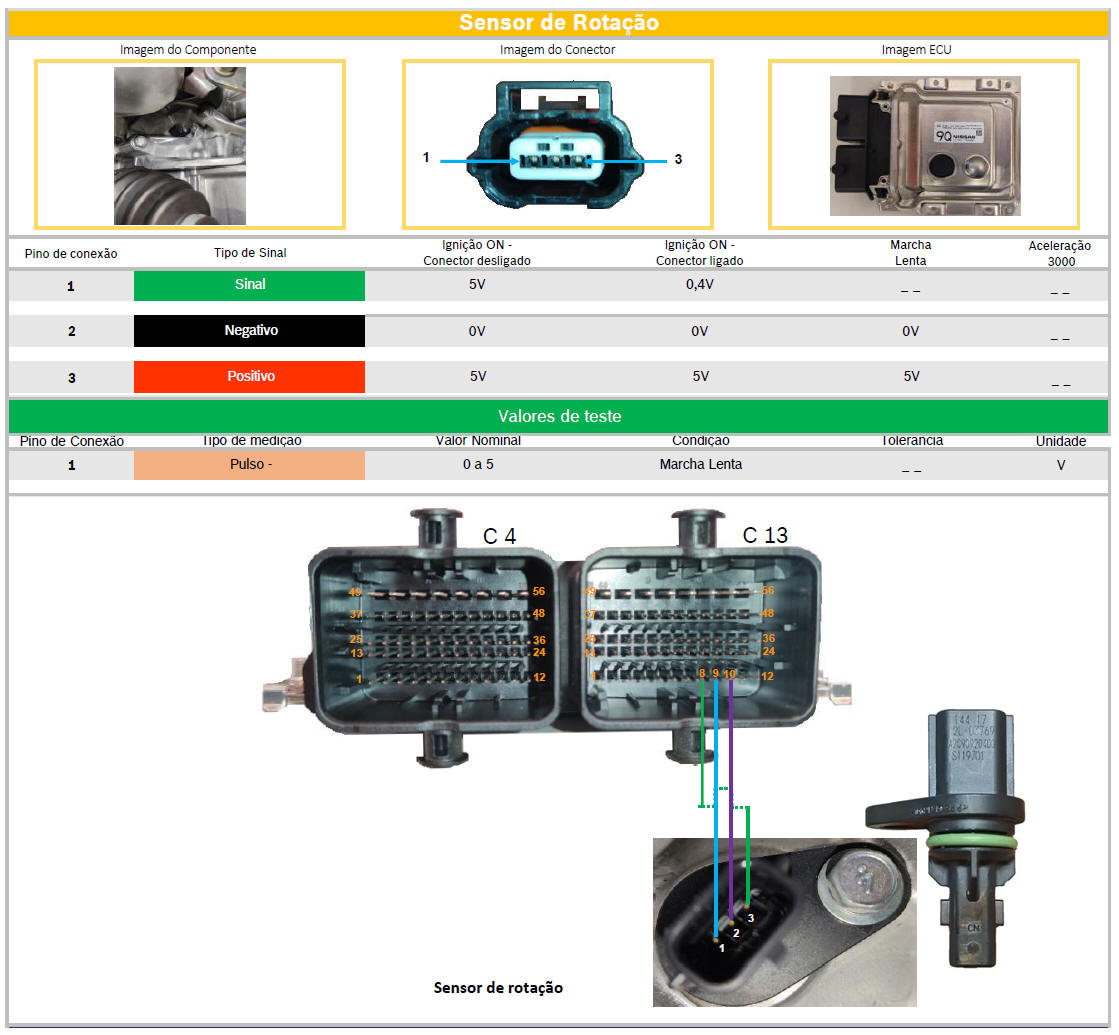Select the ECU module photo
The width and height of the screenshot is (1119, 1035).
924,144
